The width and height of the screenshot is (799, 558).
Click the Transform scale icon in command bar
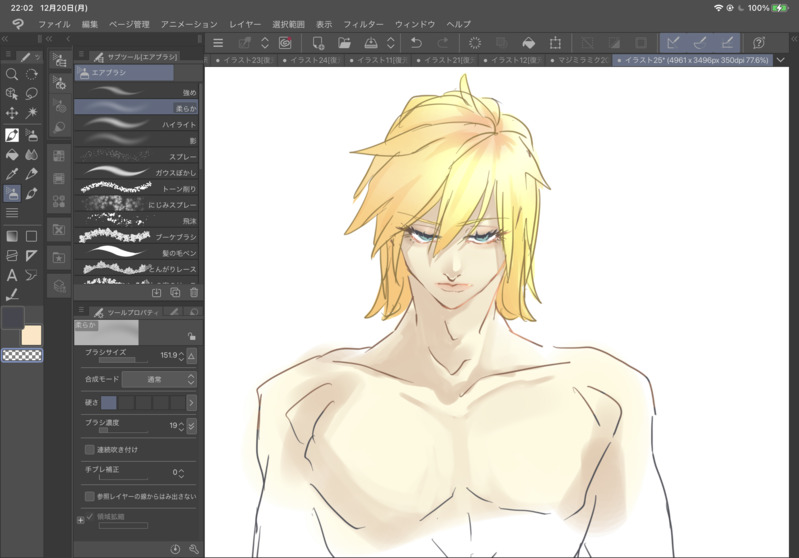[x=555, y=43]
